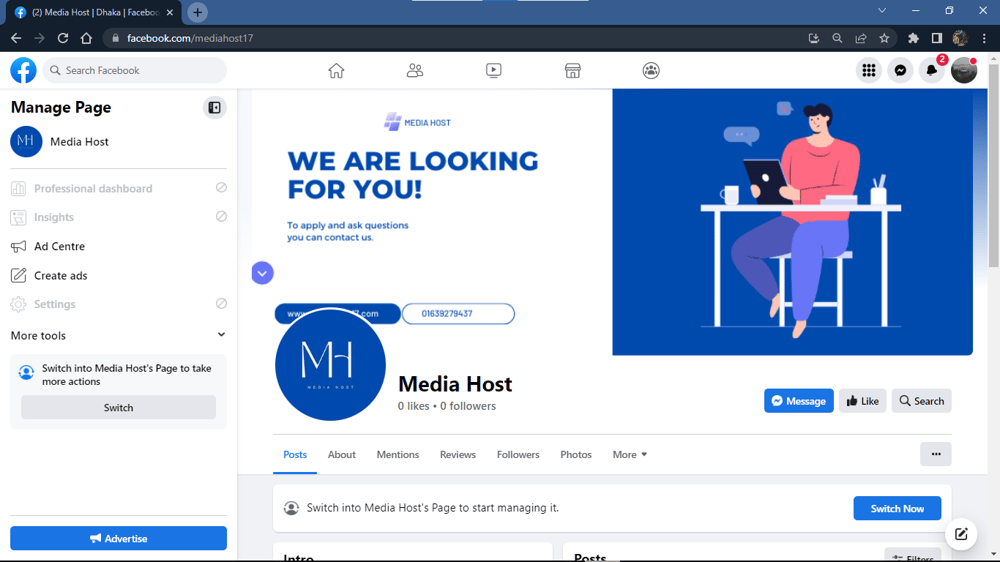This screenshot has width=1000, height=562.
Task: Click the '0 likes • 0 followers' text
Action: click(446, 406)
